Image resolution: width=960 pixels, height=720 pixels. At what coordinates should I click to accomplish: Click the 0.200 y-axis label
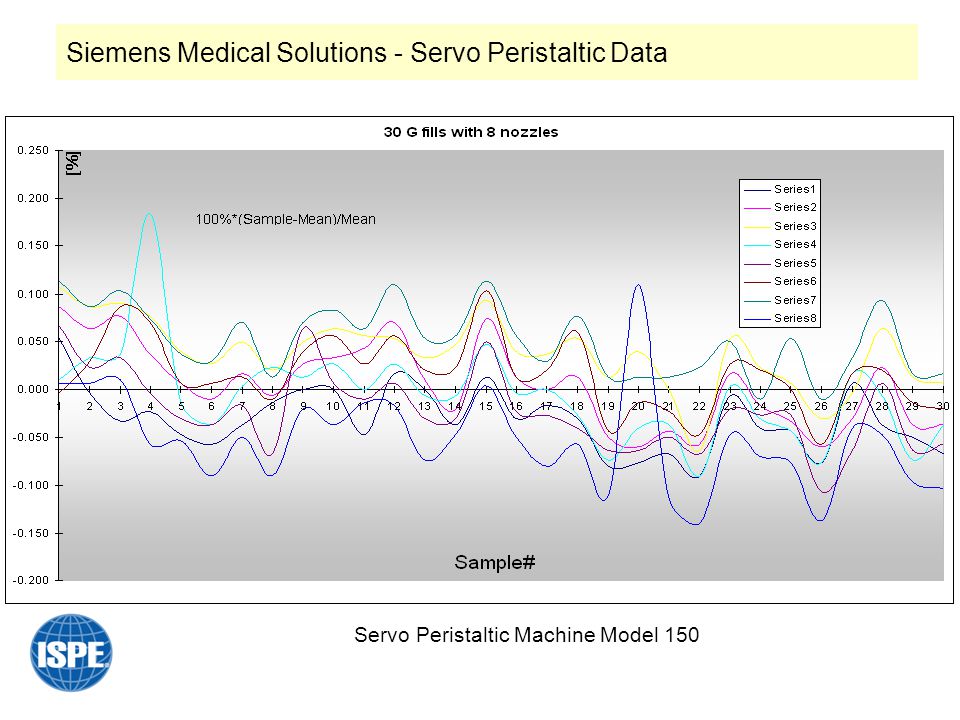tap(33, 198)
